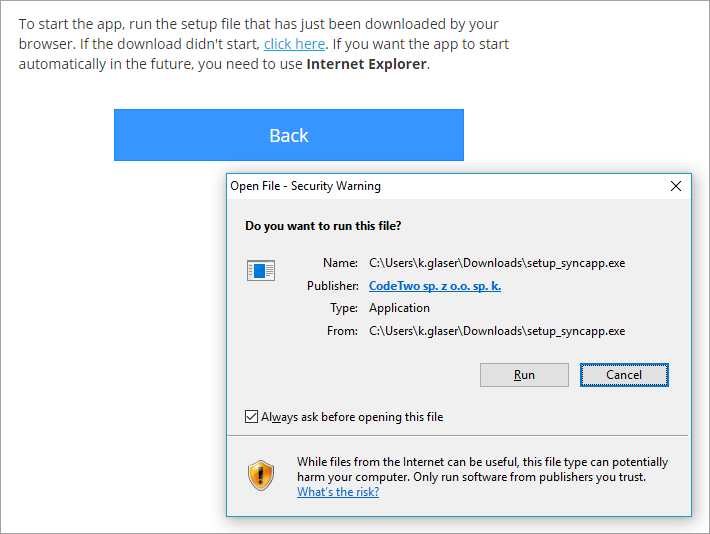Click the 'Application' type value
The height and width of the screenshot is (534, 710).
point(399,308)
